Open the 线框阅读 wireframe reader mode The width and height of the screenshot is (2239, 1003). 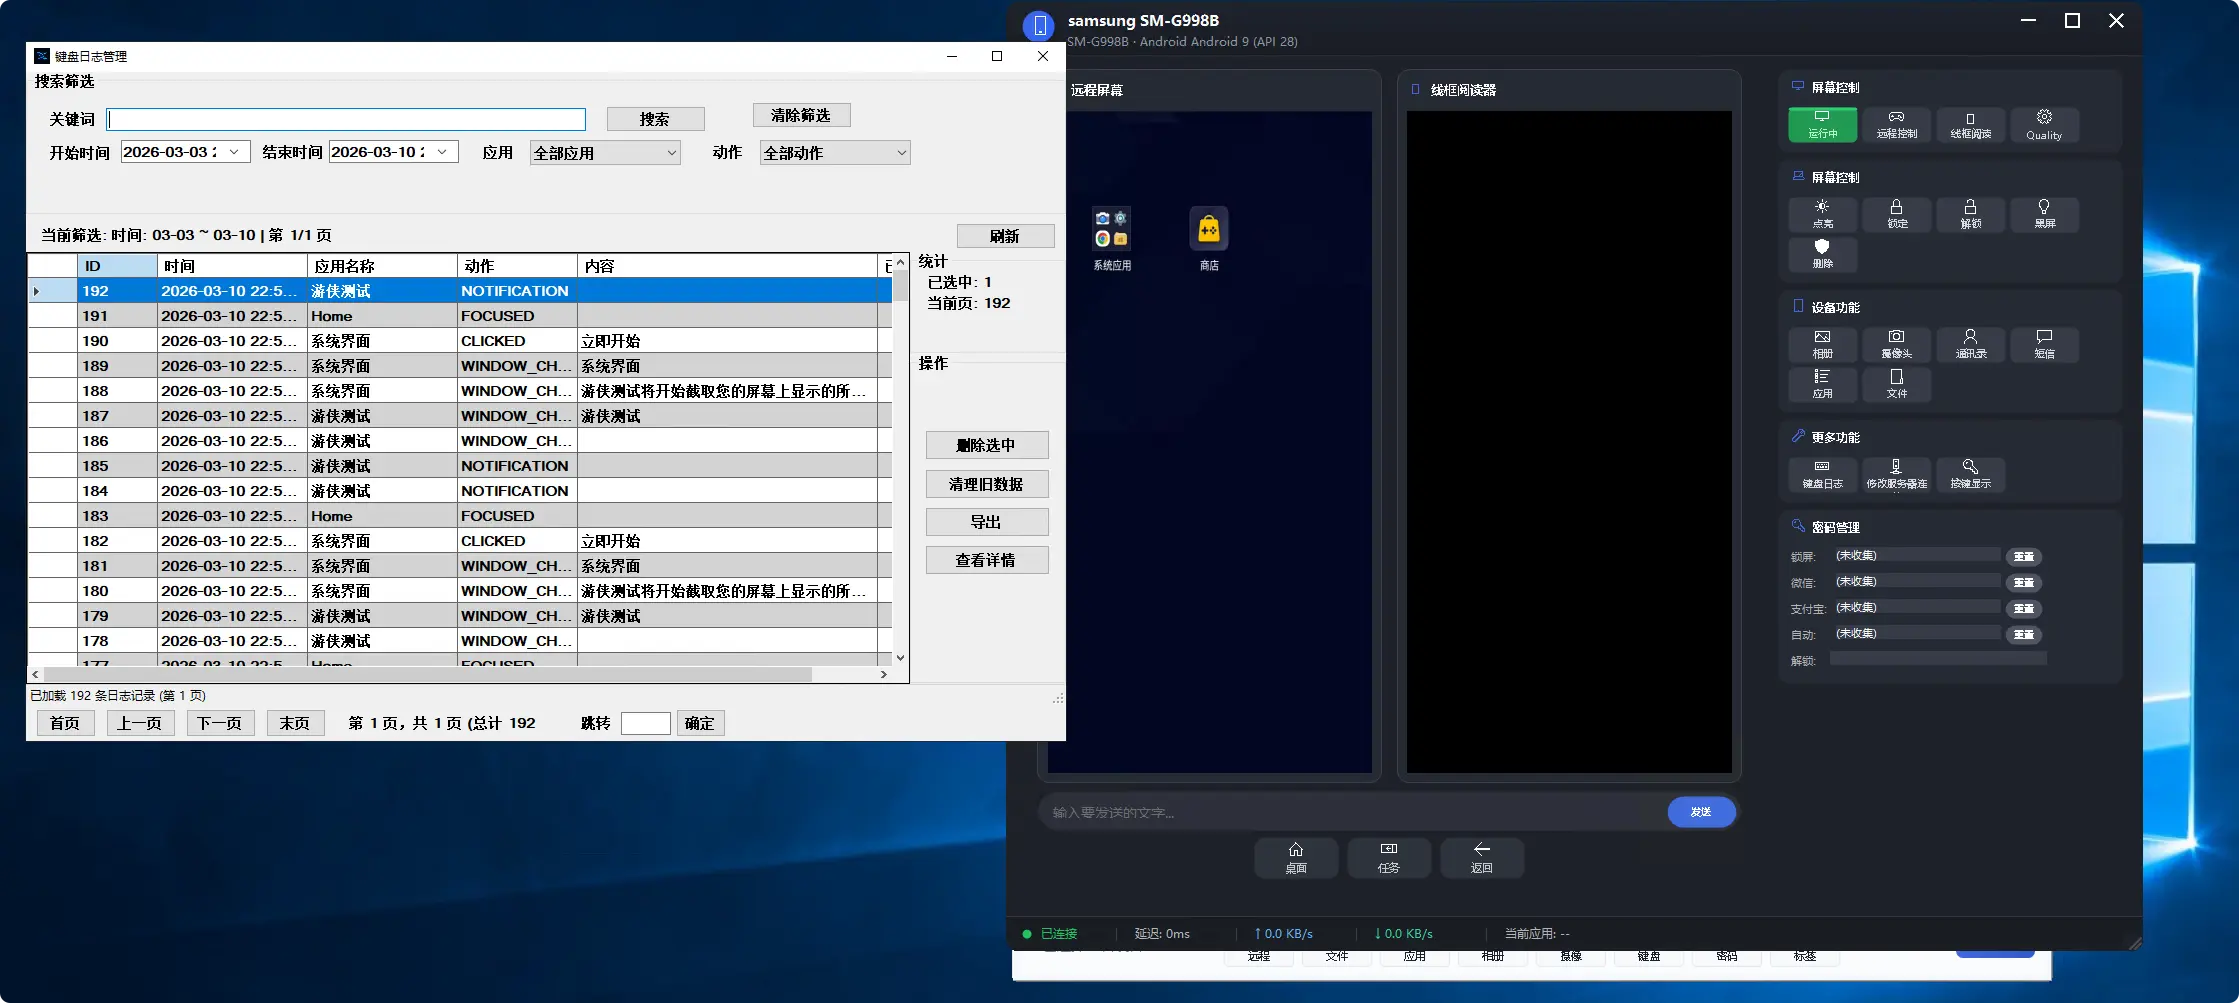point(1971,125)
